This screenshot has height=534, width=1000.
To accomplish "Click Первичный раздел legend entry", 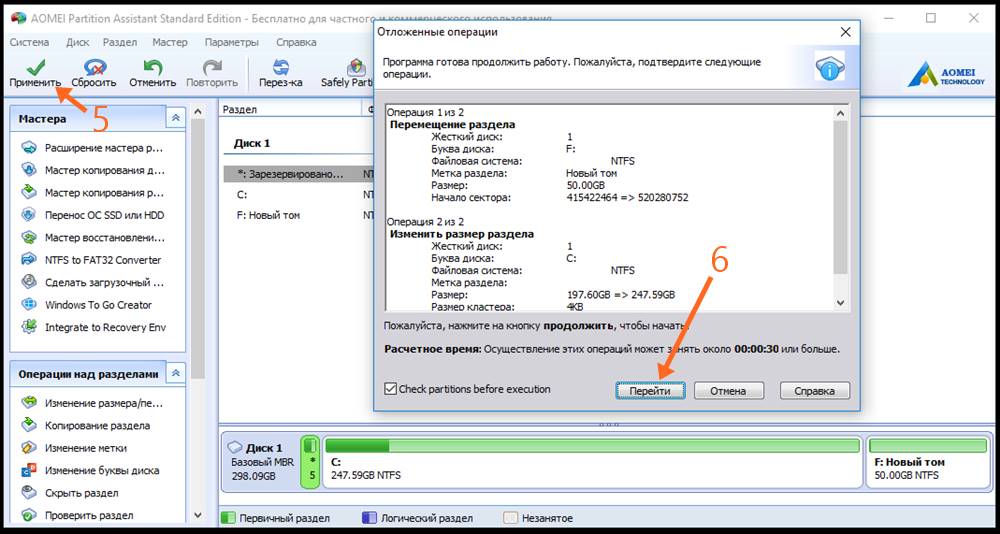I will pos(276,518).
